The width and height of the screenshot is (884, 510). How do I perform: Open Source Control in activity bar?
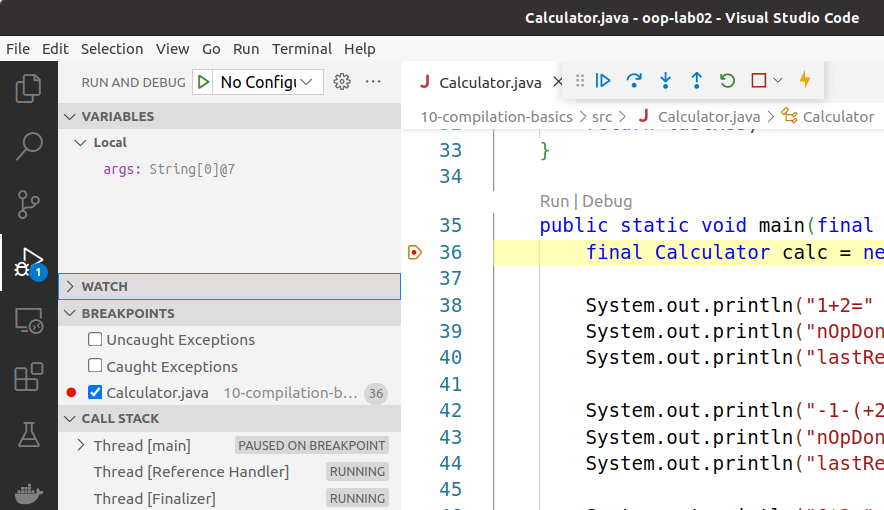pyautogui.click(x=29, y=205)
